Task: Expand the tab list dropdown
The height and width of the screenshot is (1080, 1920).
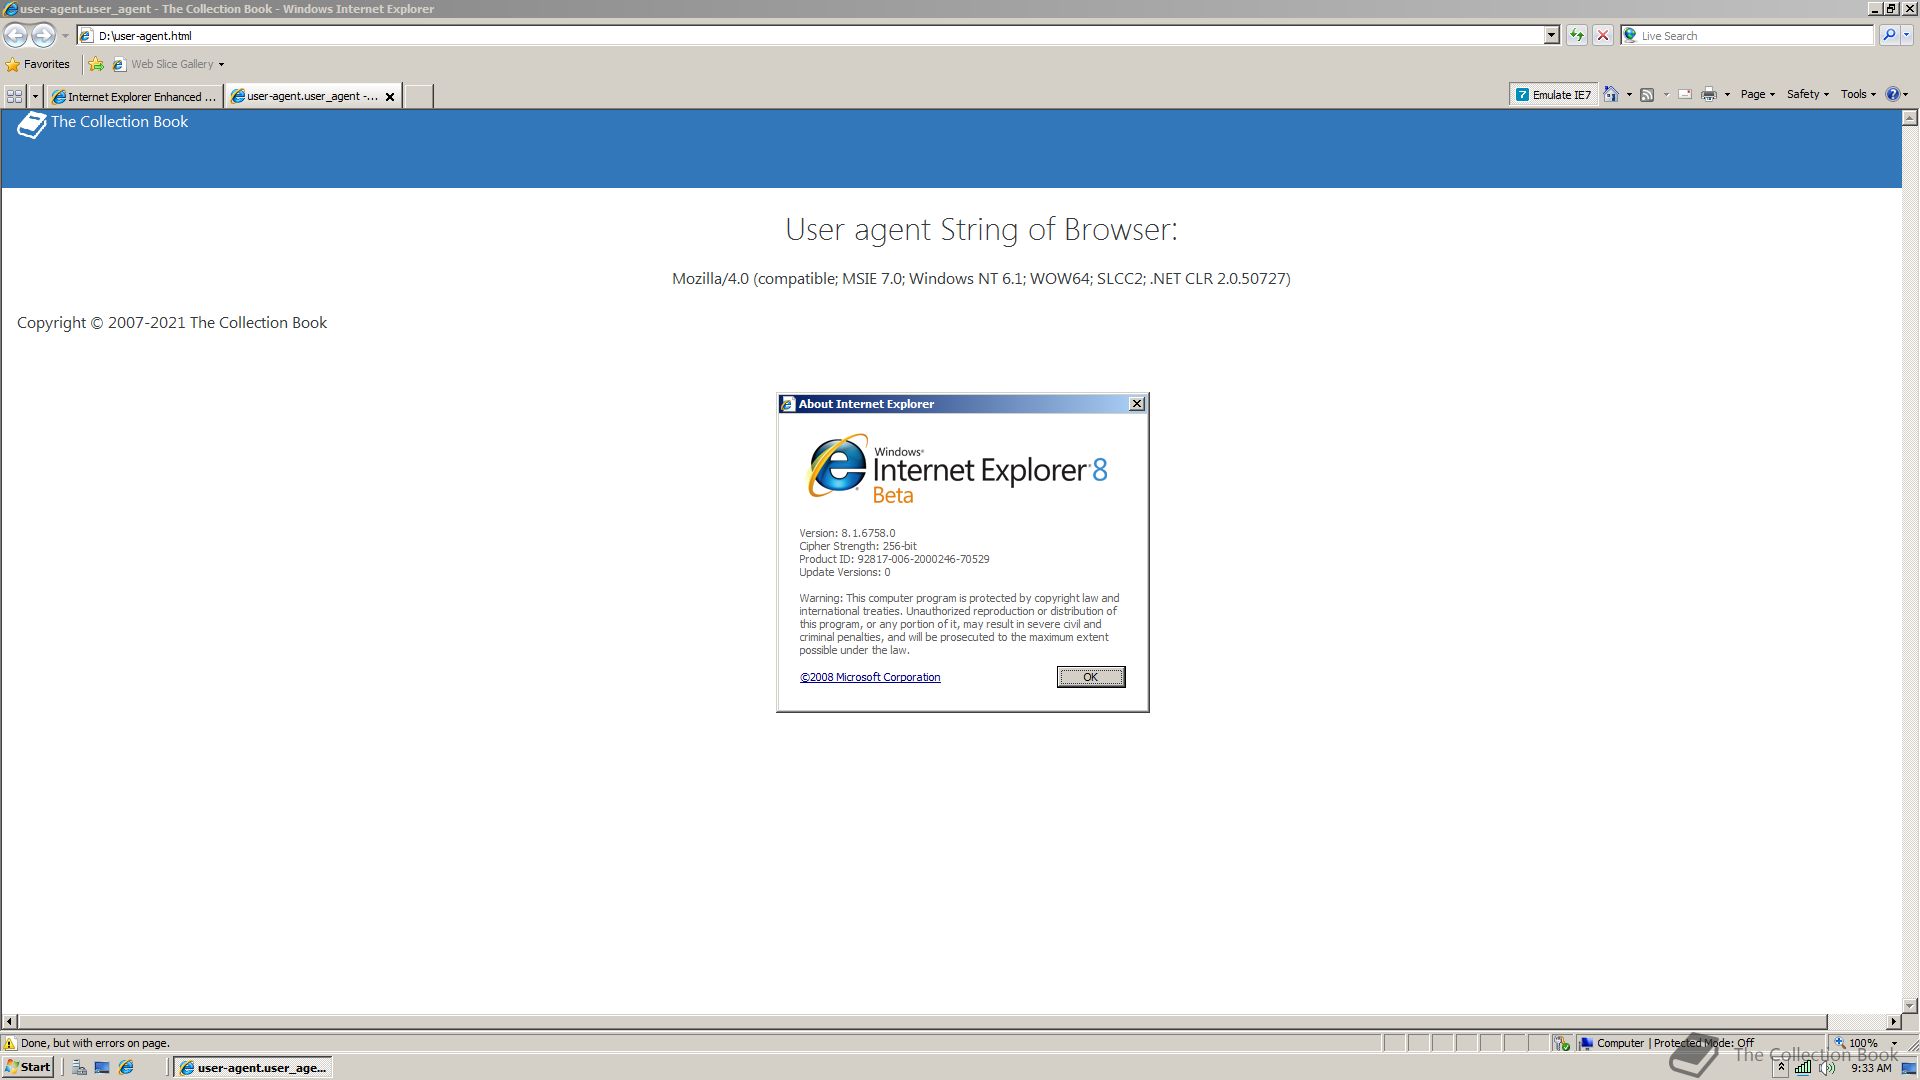Action: click(35, 96)
